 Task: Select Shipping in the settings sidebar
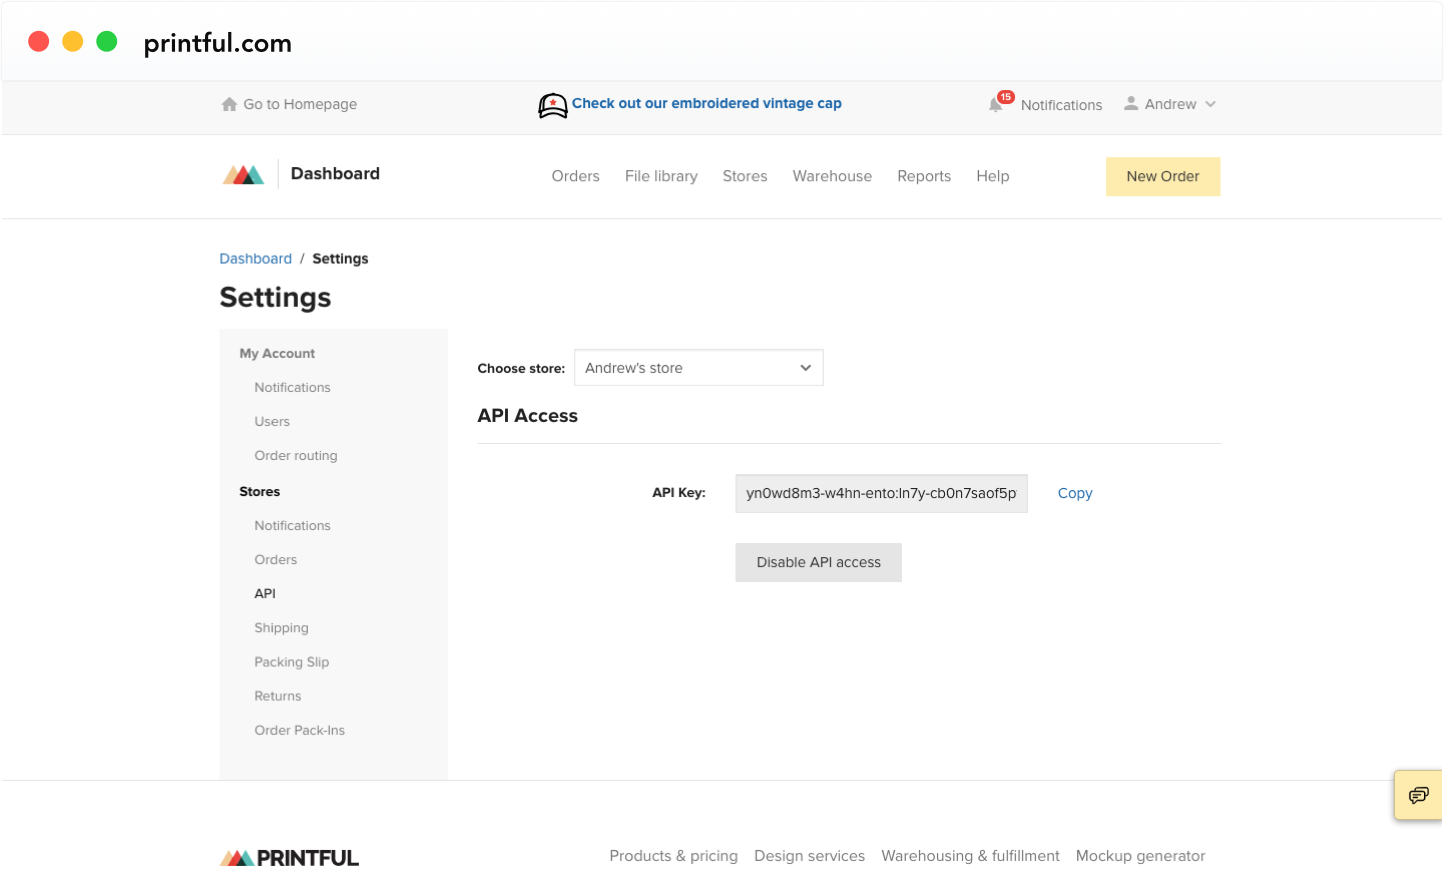pos(281,628)
